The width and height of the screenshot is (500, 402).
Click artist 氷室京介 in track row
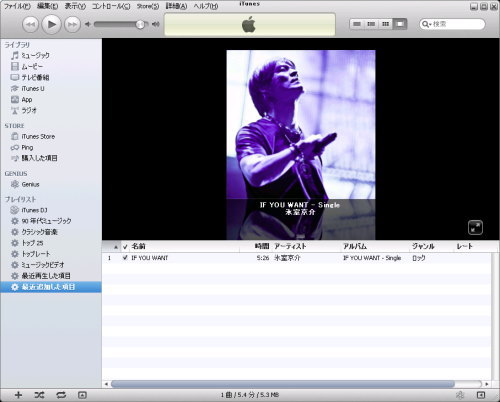287,258
